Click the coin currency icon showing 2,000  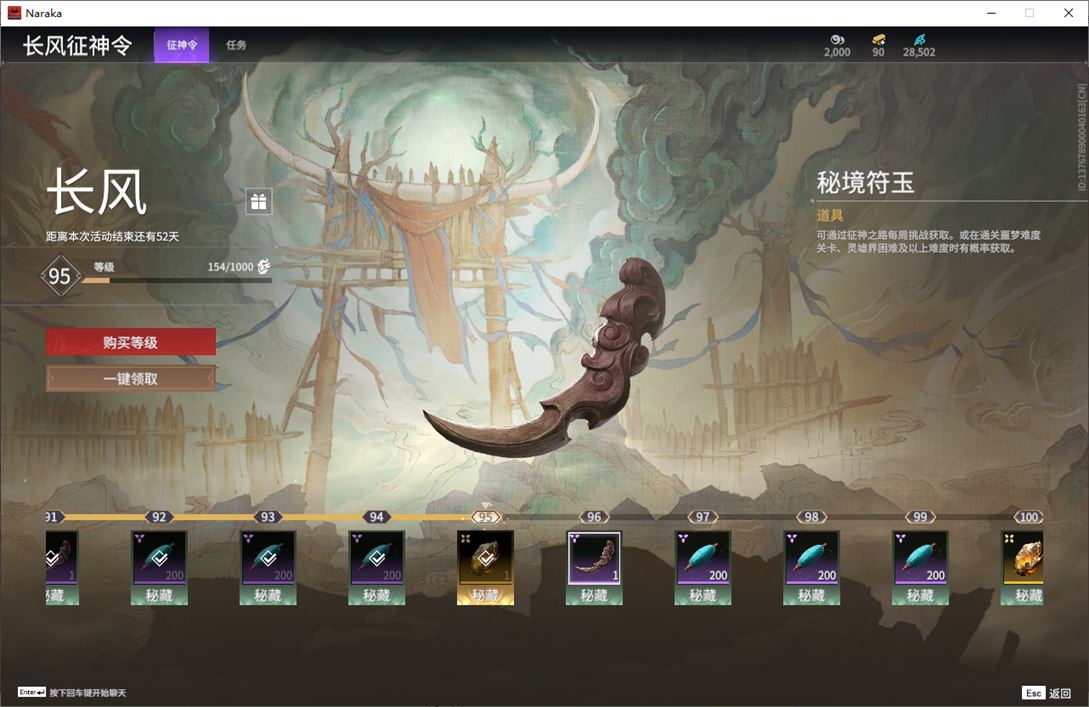(837, 40)
